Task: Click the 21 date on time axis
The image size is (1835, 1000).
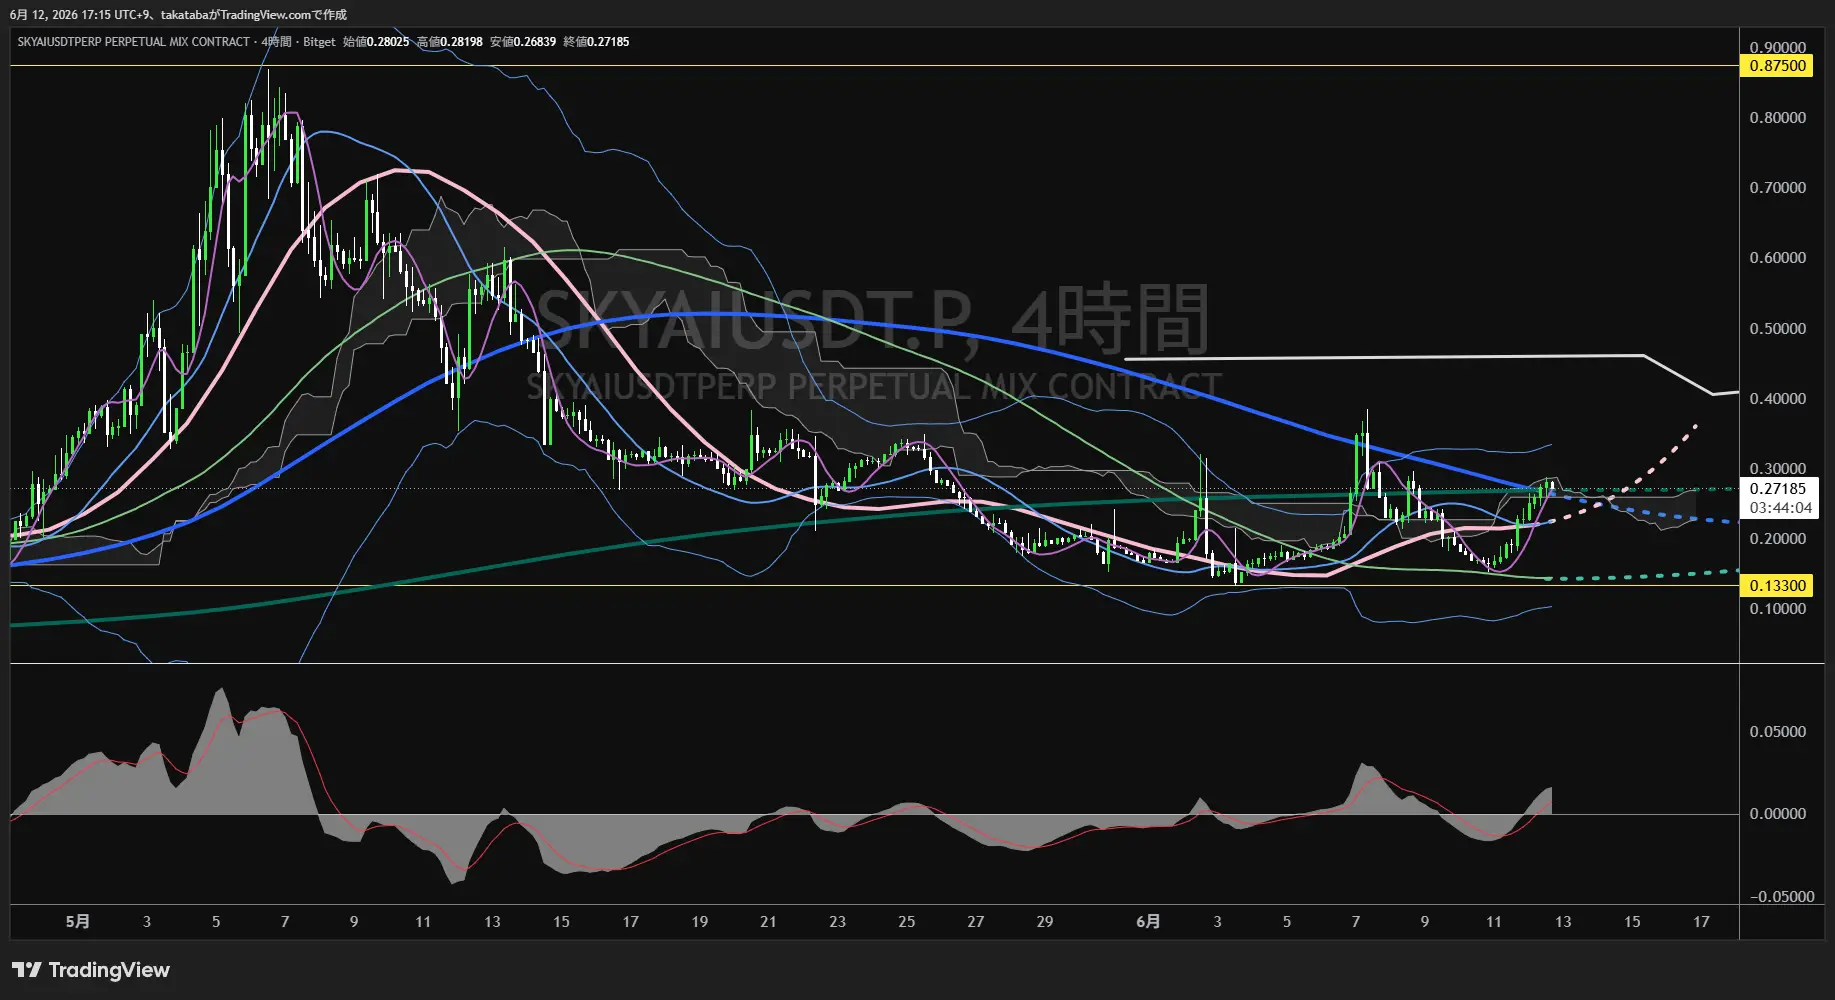Action: coord(769,922)
